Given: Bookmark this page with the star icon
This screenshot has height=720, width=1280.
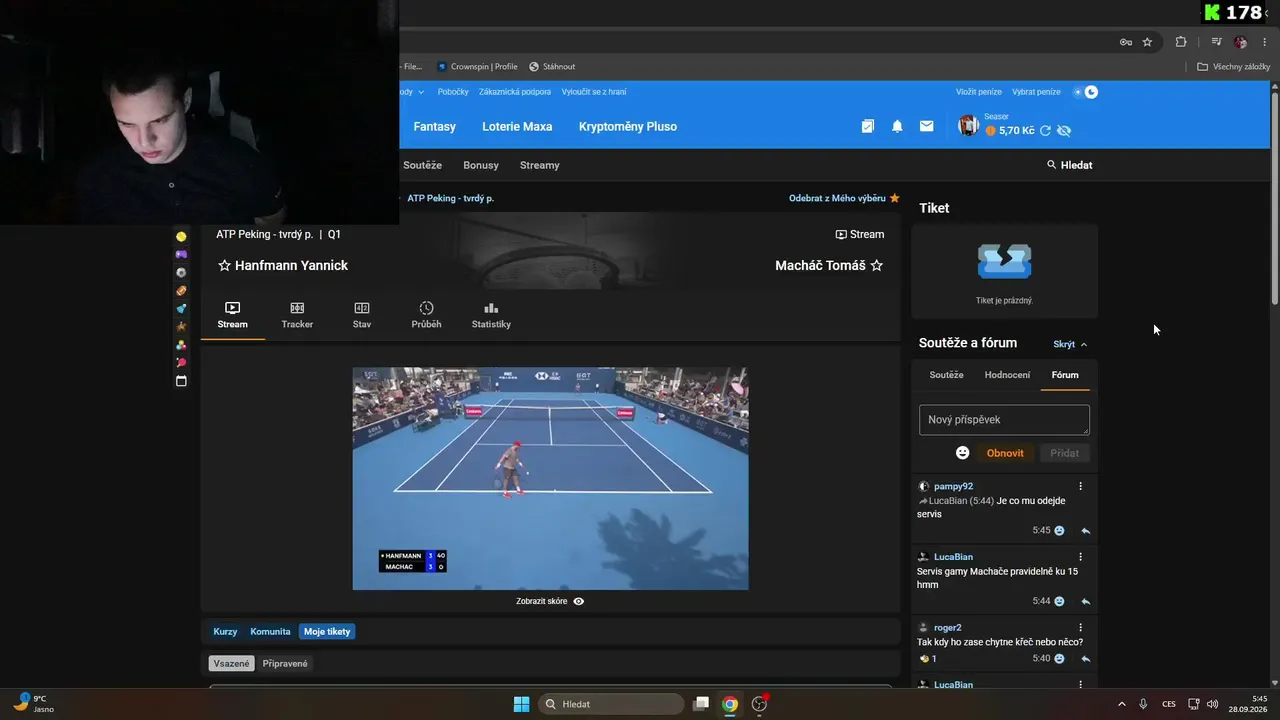Looking at the screenshot, I should point(1147,42).
